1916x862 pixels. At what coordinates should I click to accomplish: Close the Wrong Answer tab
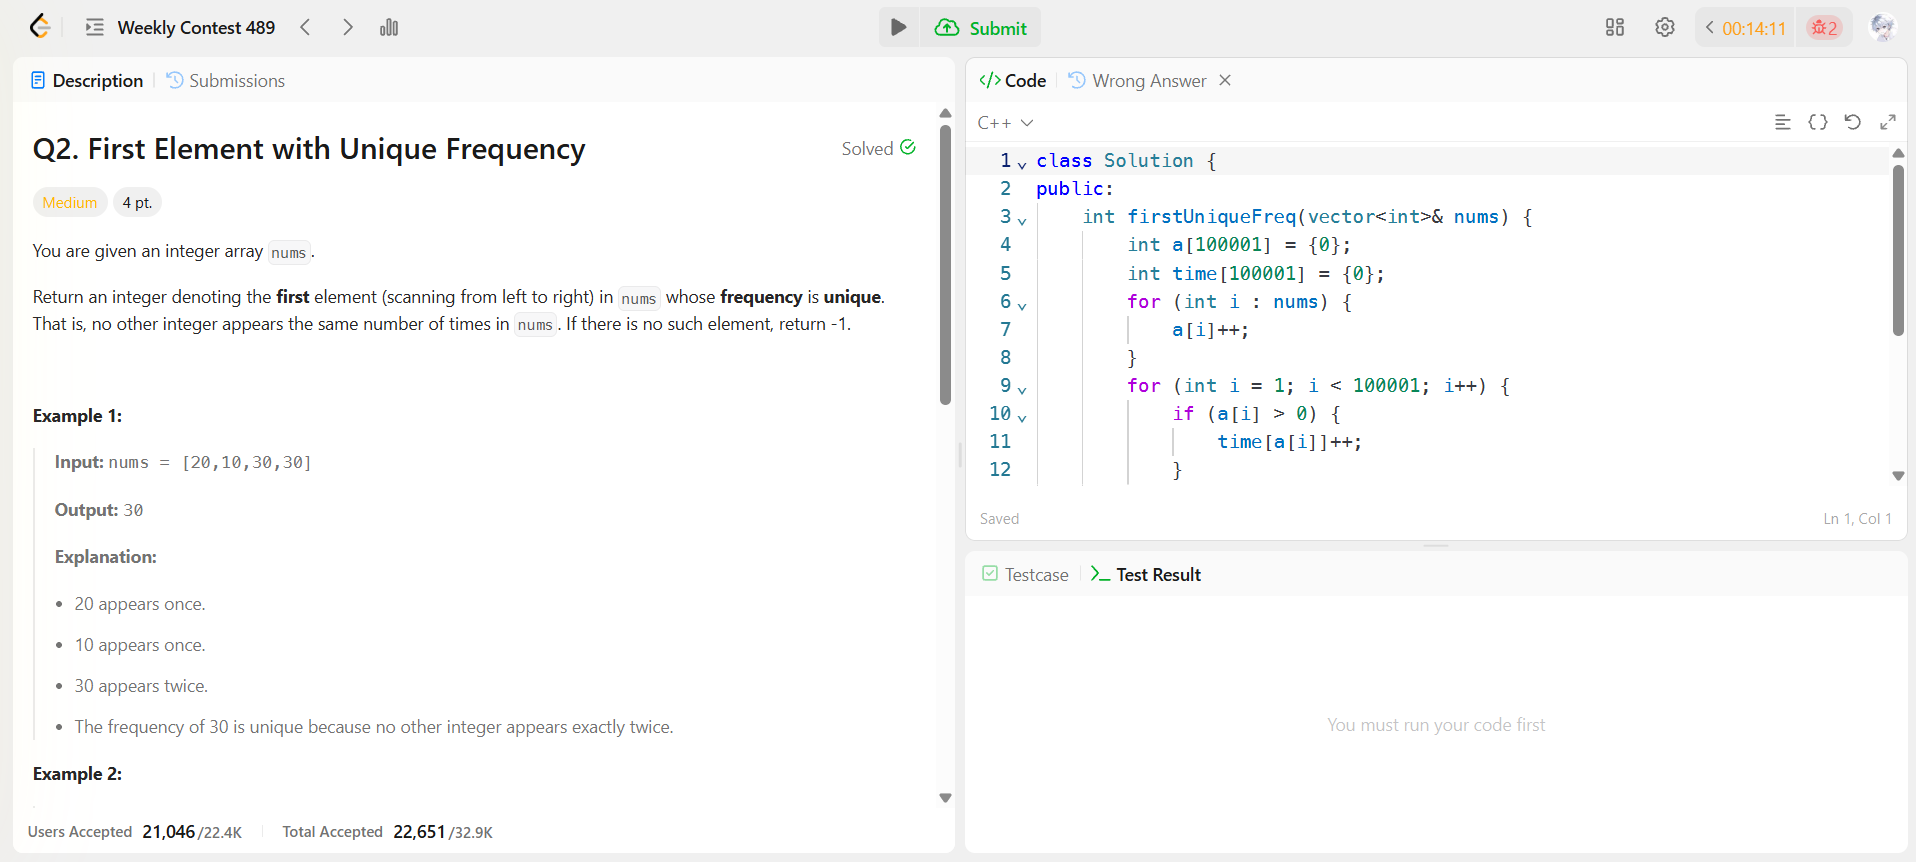click(x=1225, y=80)
